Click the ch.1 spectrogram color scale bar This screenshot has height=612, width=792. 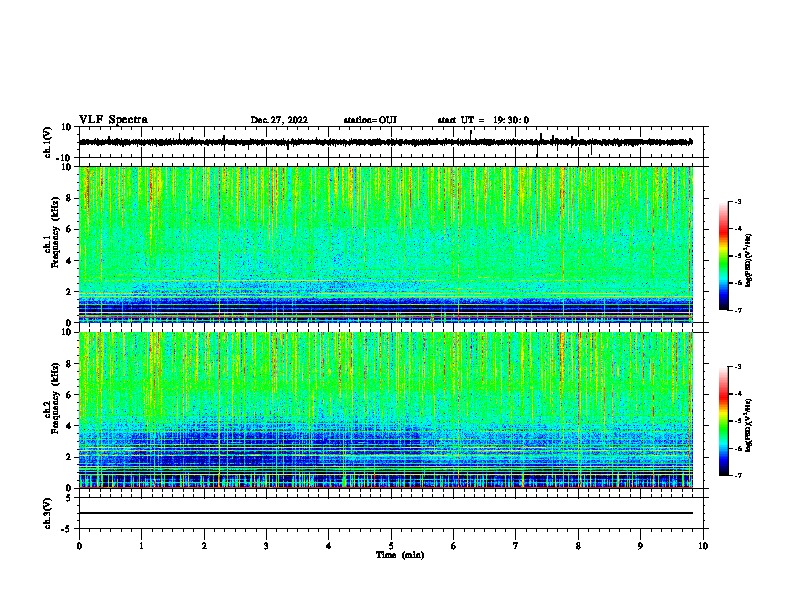coord(724,256)
